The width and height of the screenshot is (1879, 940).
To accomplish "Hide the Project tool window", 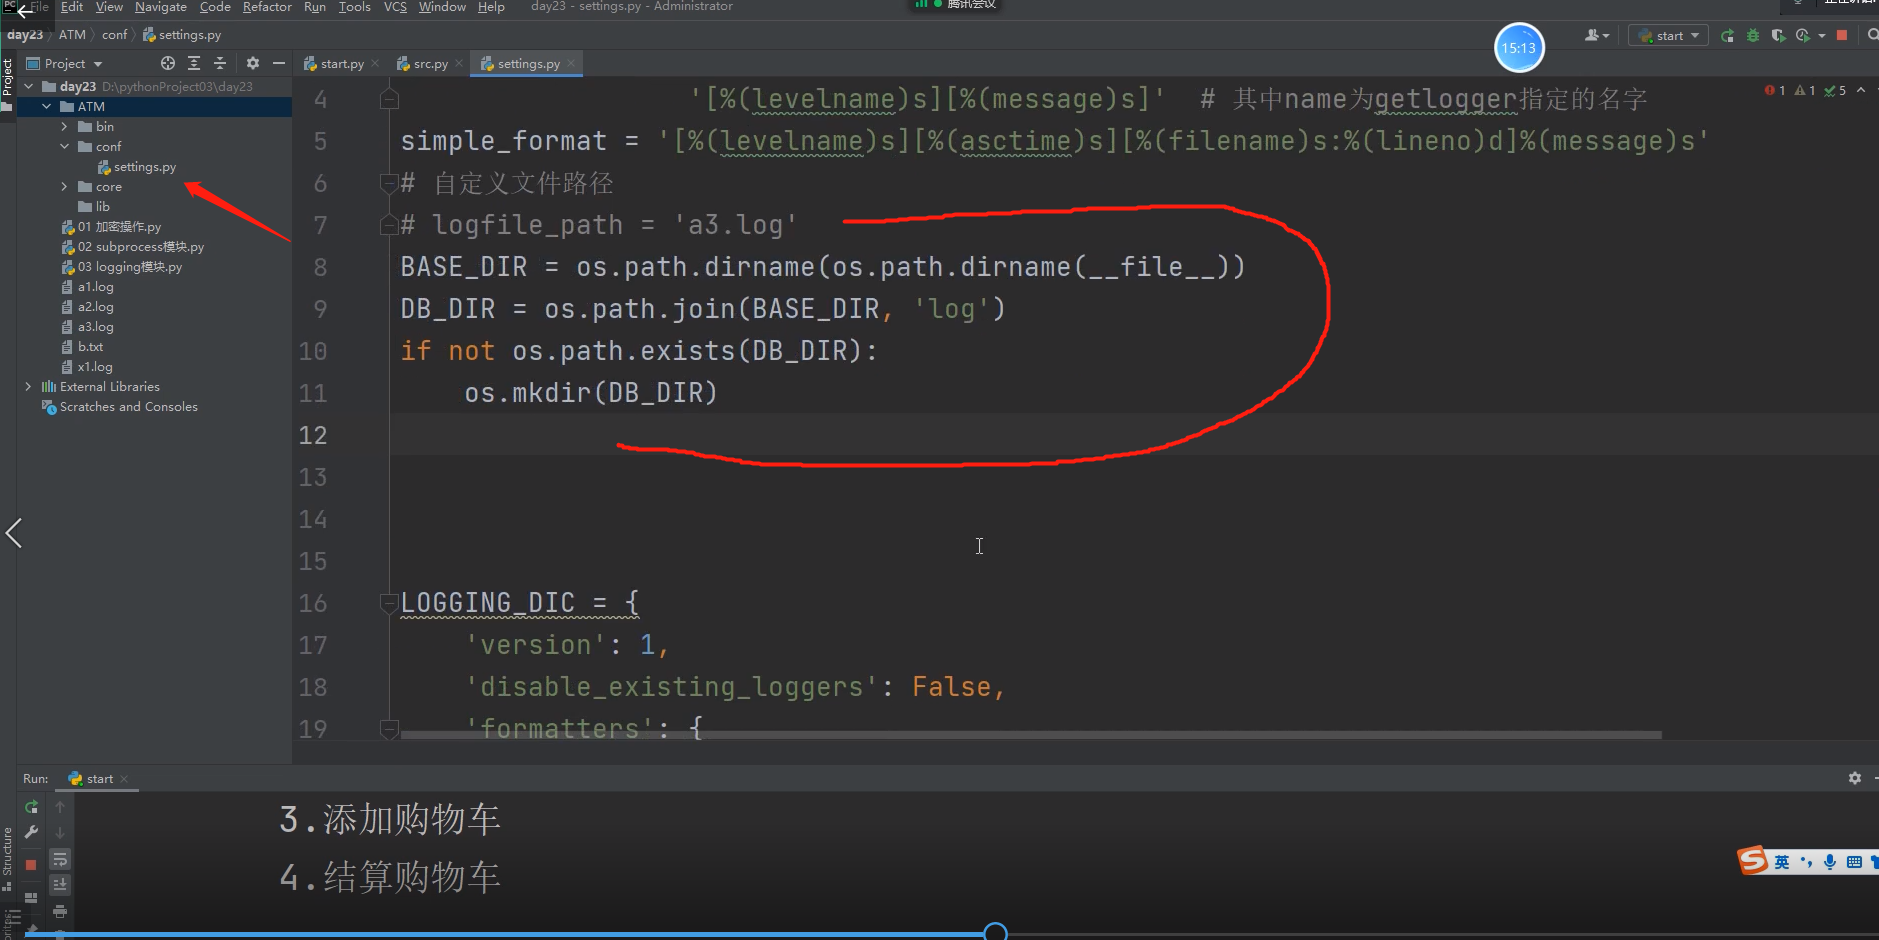I will click(x=279, y=63).
